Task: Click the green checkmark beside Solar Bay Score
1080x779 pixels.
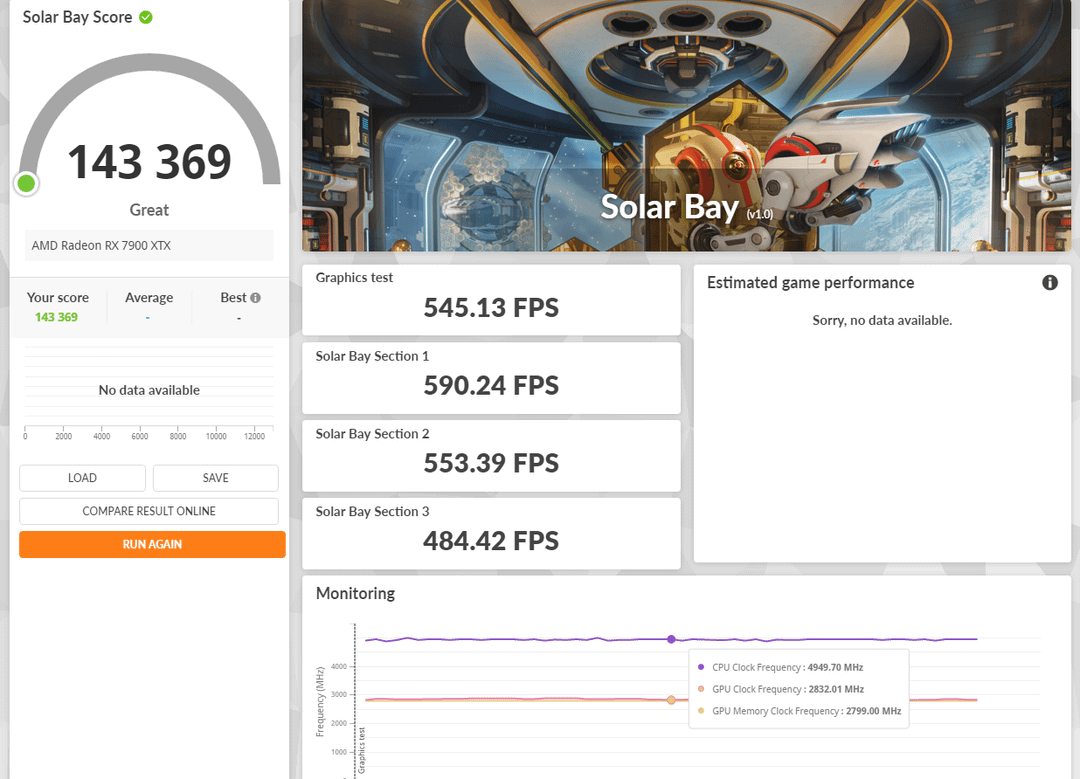Action: [x=146, y=17]
